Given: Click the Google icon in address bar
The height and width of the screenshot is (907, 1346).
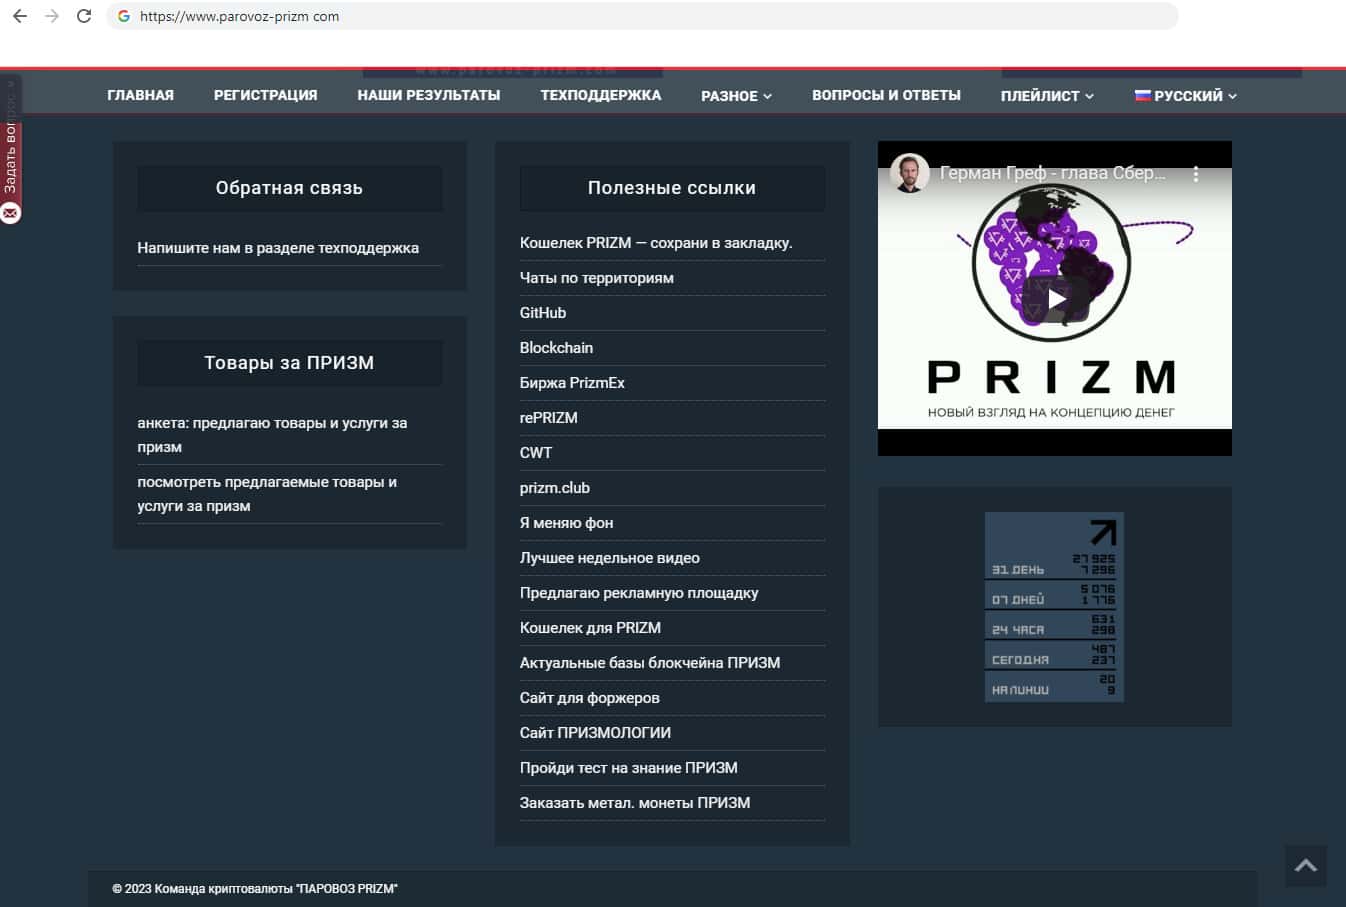Looking at the screenshot, I should coord(124,16).
